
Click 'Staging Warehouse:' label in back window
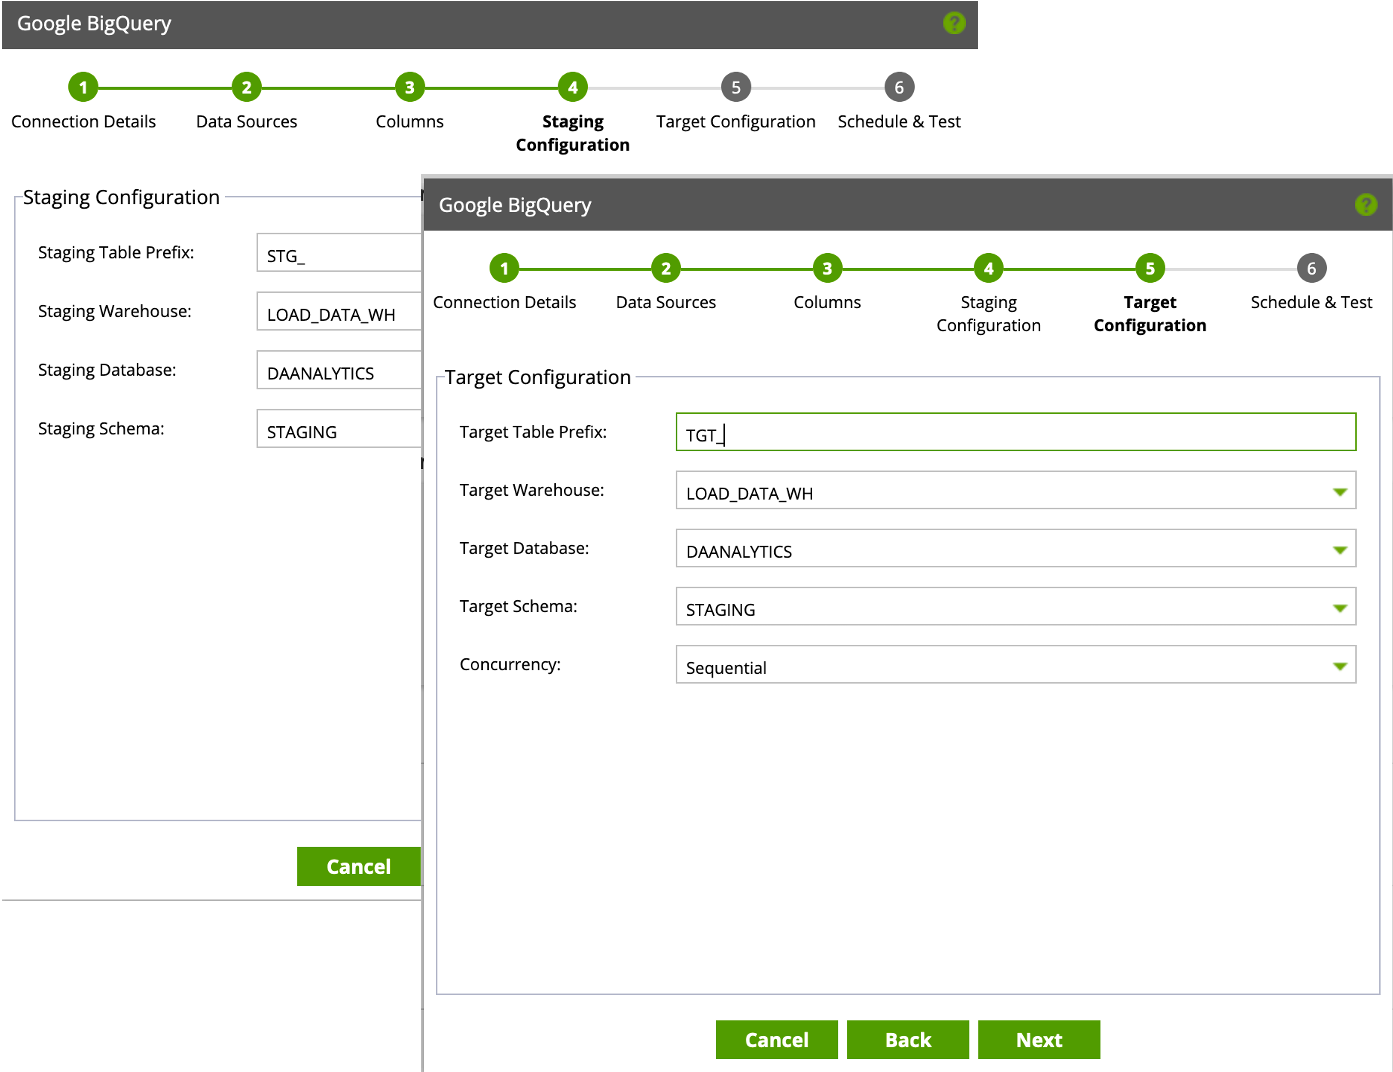(115, 311)
